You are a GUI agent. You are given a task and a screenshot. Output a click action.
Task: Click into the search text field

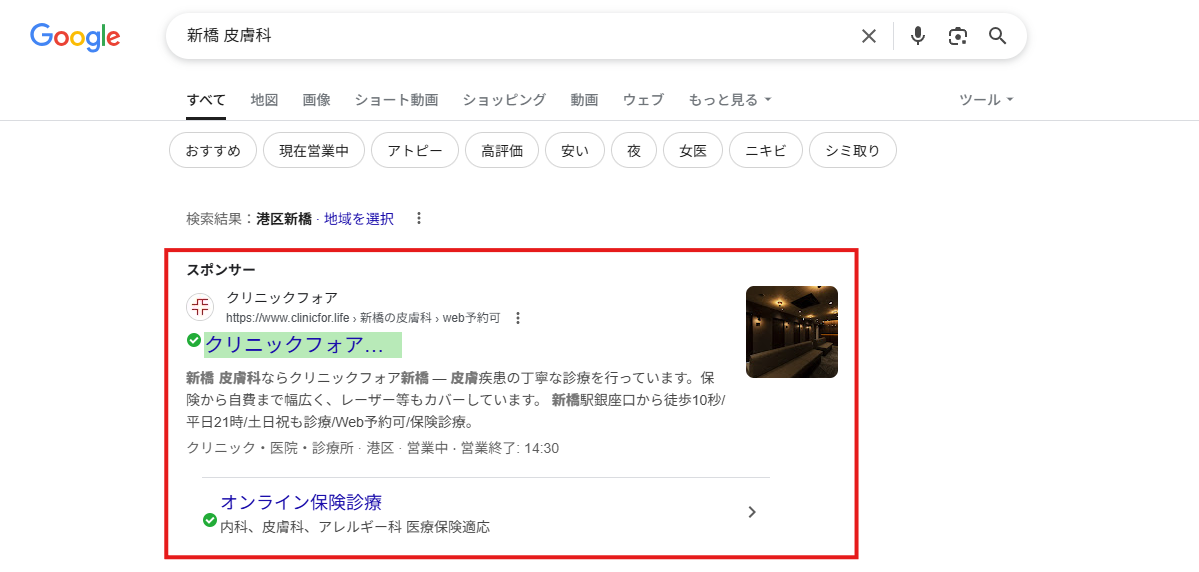[500, 36]
